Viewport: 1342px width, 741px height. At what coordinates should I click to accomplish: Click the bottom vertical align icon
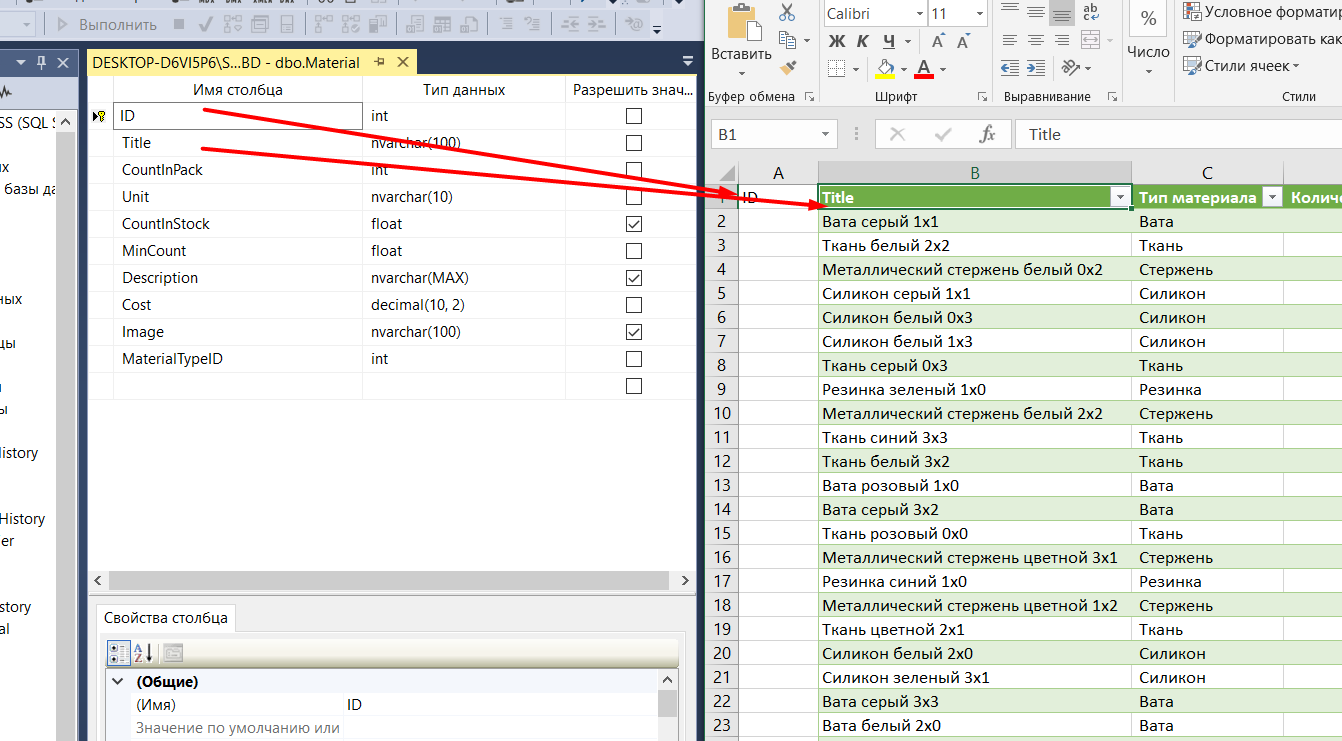(x=1062, y=13)
